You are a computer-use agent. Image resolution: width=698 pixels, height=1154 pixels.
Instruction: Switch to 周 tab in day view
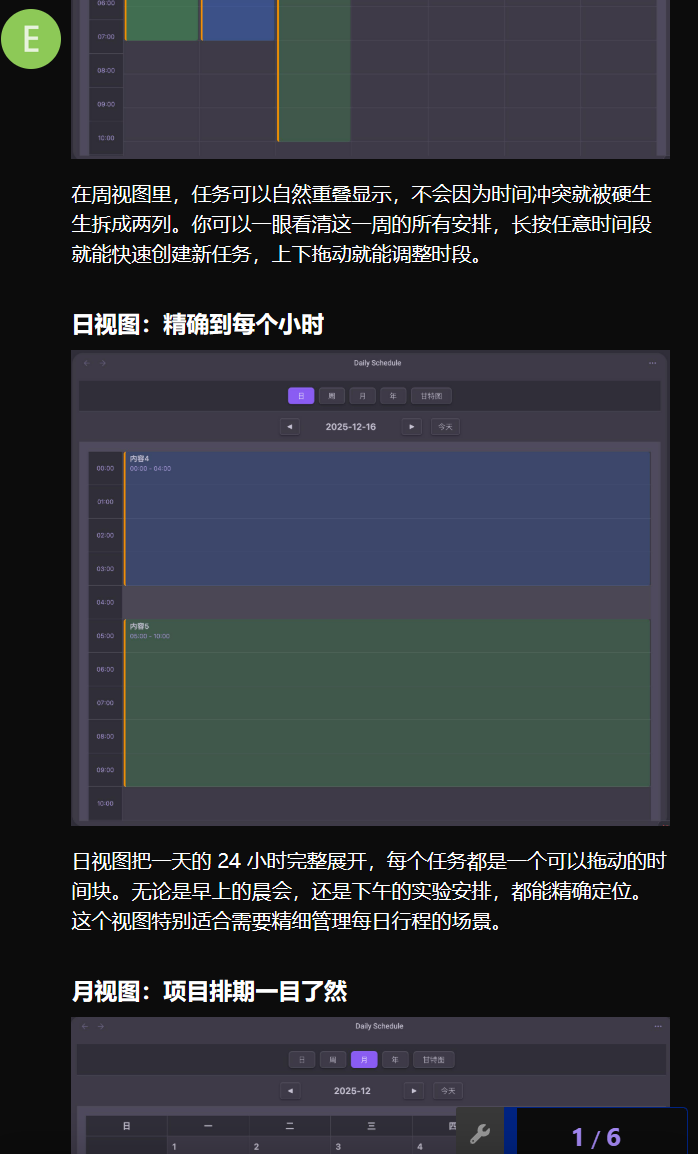[x=331, y=396]
